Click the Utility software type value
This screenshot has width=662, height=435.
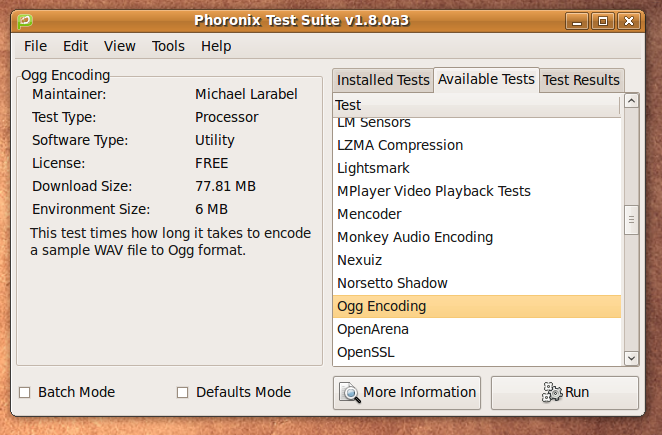click(214, 140)
